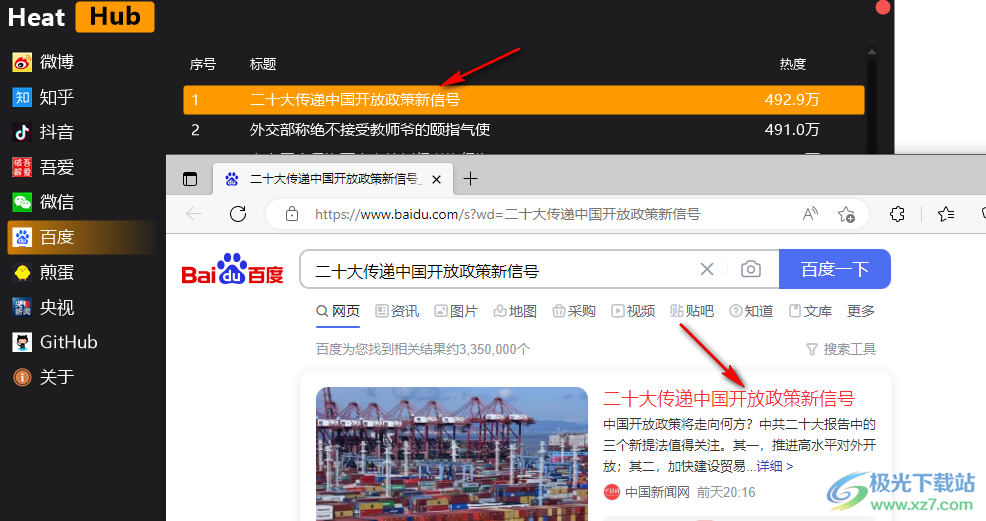Open the result title 二十大传递中国开放政策新信号 link
The width and height of the screenshot is (986, 521).
pyautogui.click(x=729, y=398)
